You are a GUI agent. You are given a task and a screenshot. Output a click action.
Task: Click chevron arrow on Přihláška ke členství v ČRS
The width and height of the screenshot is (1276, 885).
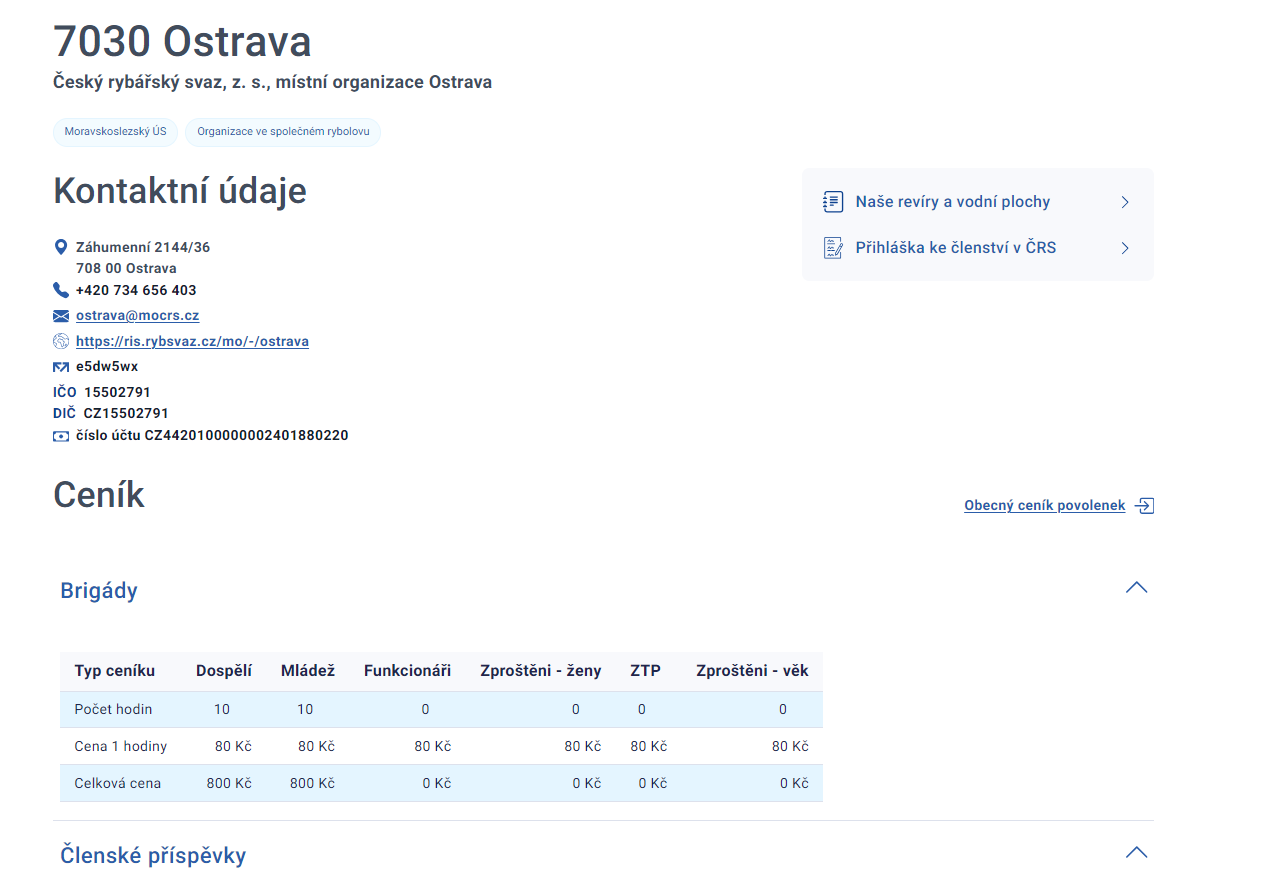[1125, 248]
